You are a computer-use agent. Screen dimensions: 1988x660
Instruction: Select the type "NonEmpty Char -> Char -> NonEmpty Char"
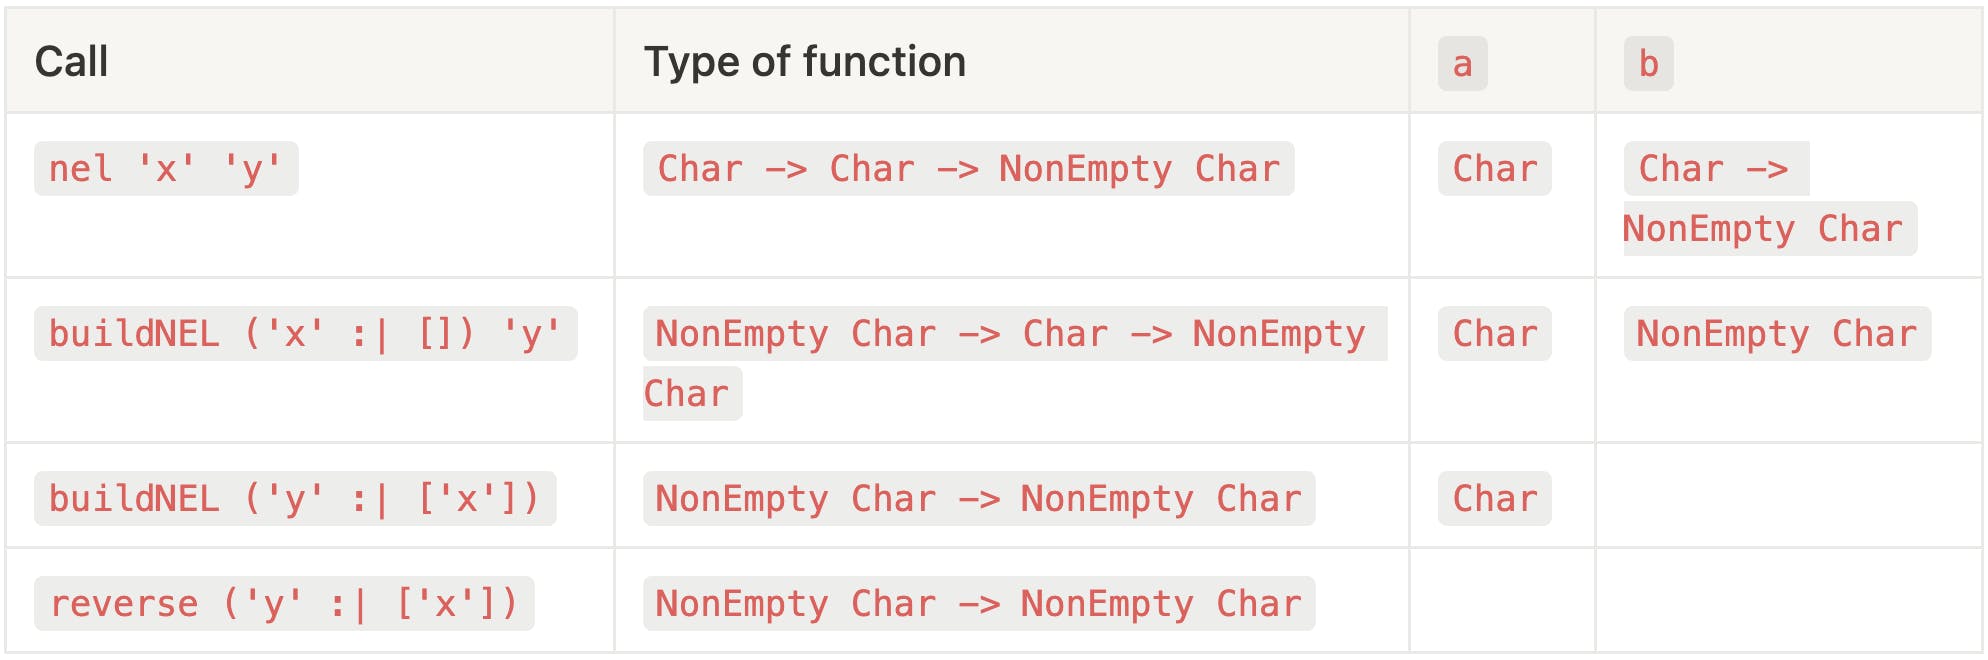(1010, 334)
